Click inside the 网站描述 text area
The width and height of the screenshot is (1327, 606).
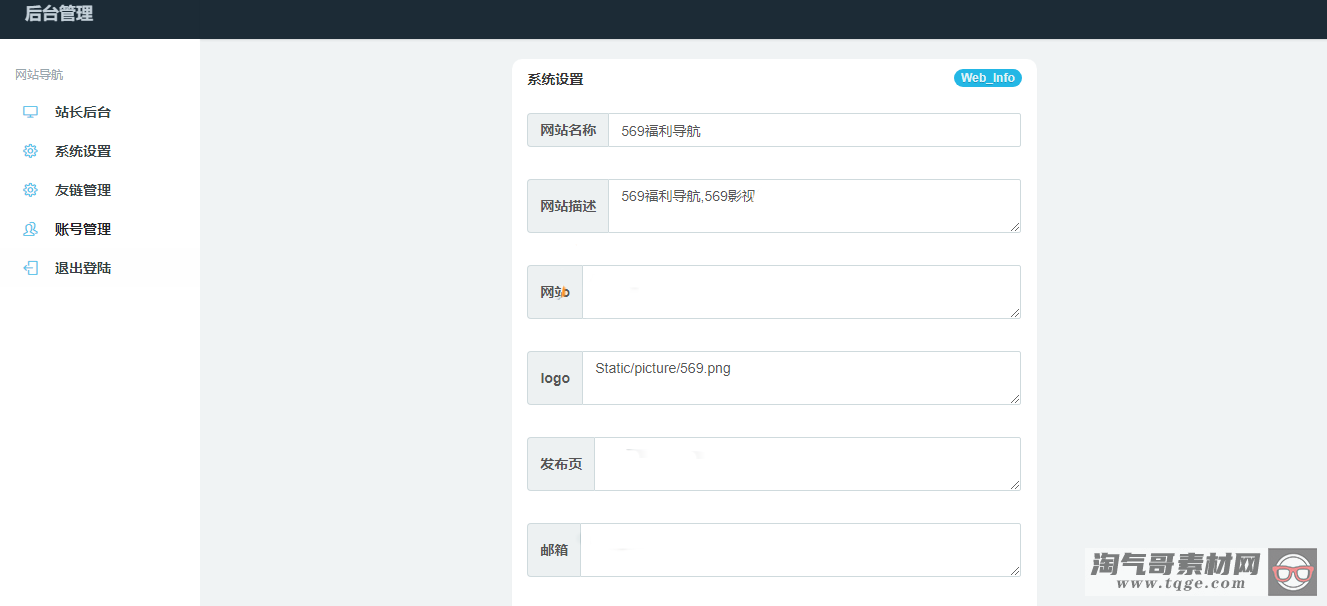click(813, 205)
